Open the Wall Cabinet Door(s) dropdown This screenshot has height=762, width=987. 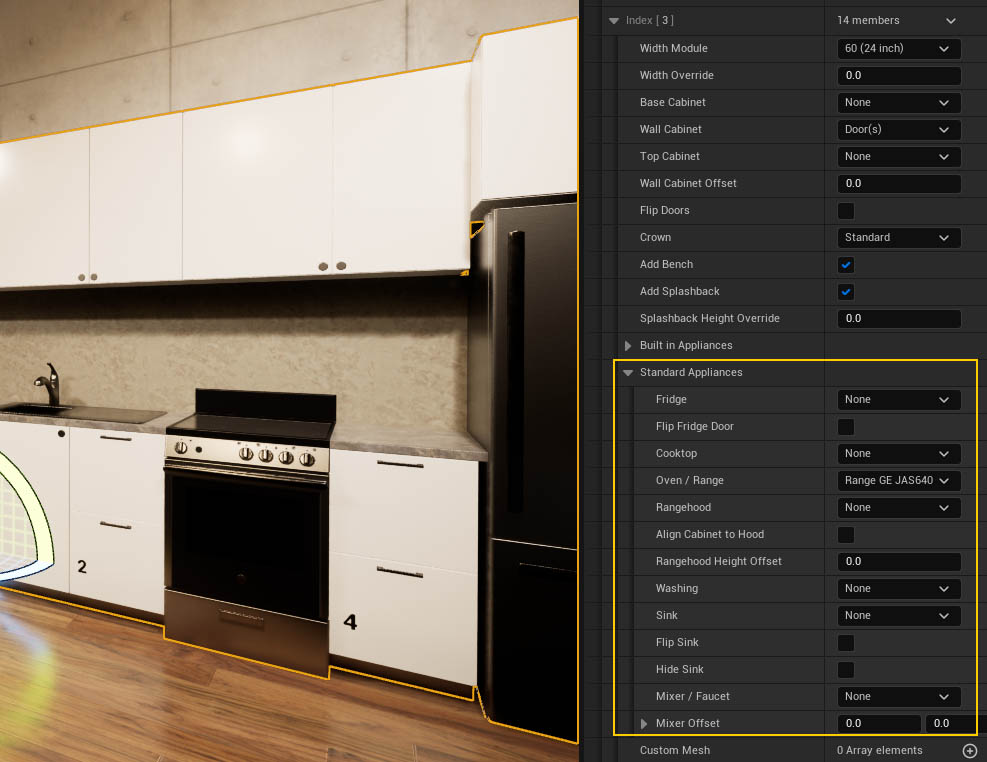pyautogui.click(x=898, y=130)
